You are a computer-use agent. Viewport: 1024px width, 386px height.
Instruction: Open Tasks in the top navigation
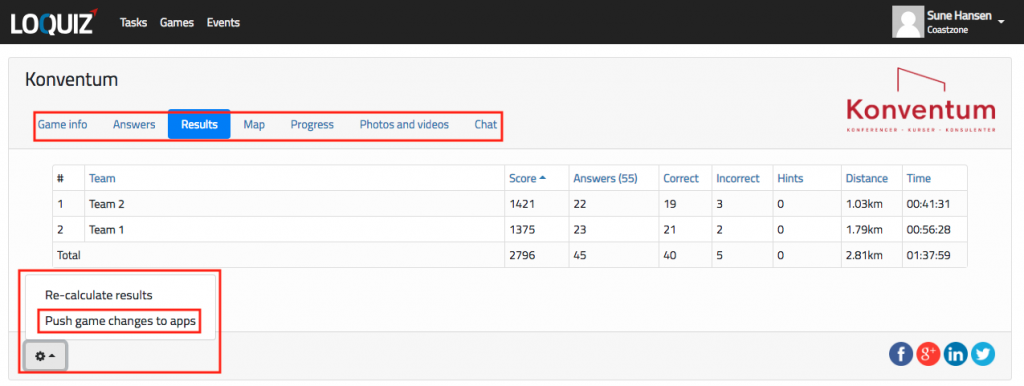133,22
